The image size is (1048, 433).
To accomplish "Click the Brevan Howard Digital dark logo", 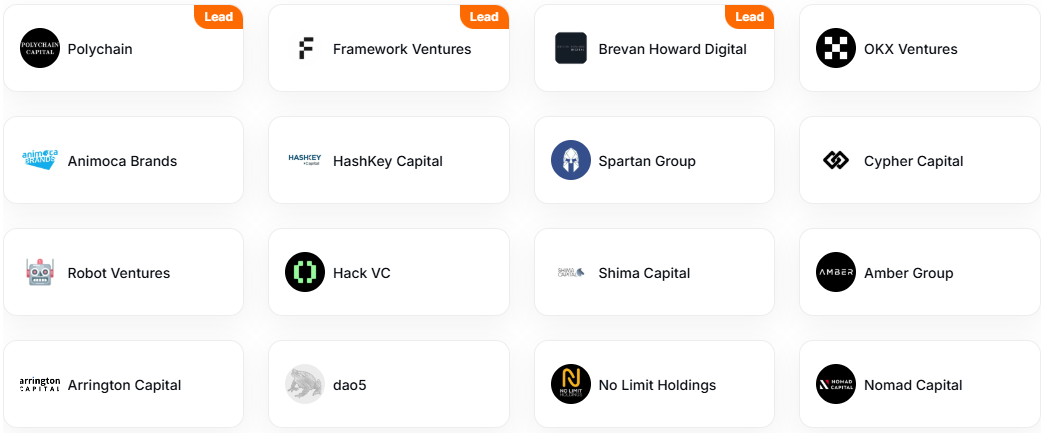I will click(x=571, y=48).
